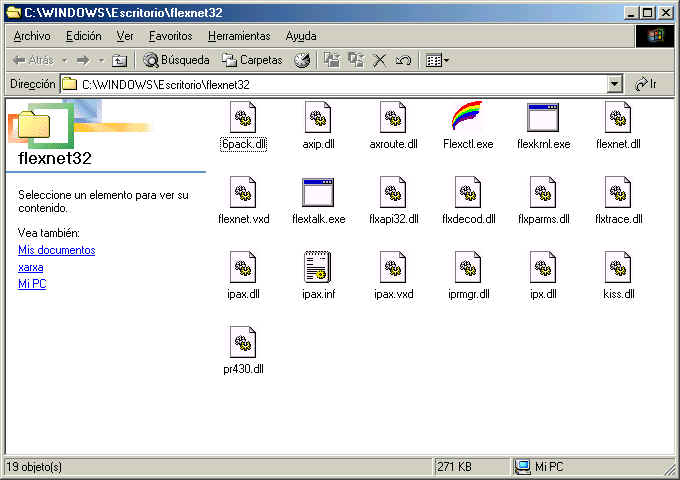This screenshot has width=680, height=480.
Task: Select the flexkrnl.exe program icon
Action: click(543, 118)
